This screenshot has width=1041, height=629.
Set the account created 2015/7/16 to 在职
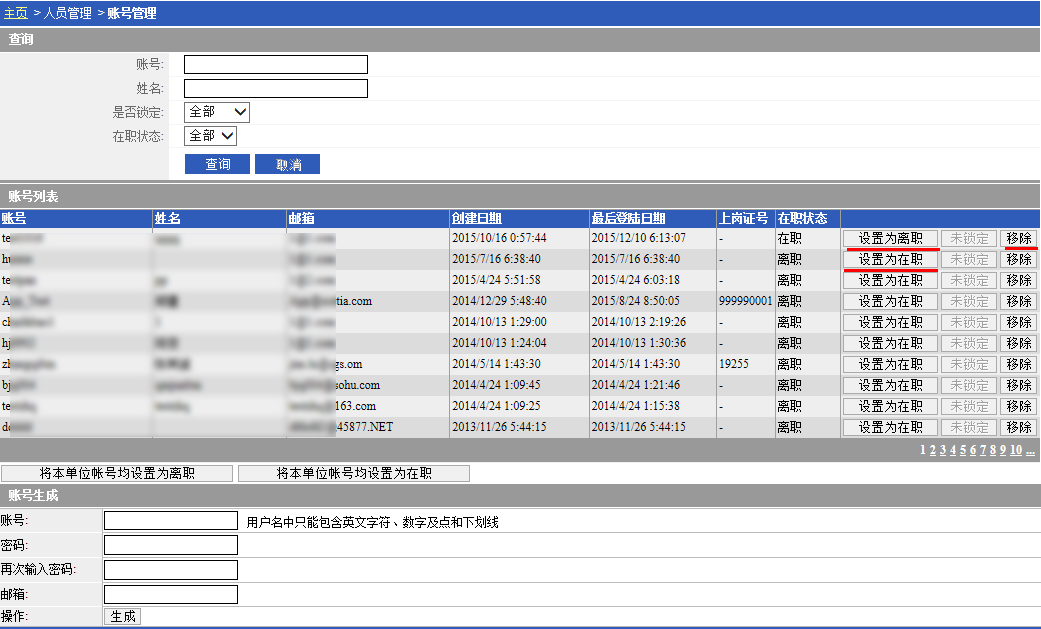coord(890,260)
